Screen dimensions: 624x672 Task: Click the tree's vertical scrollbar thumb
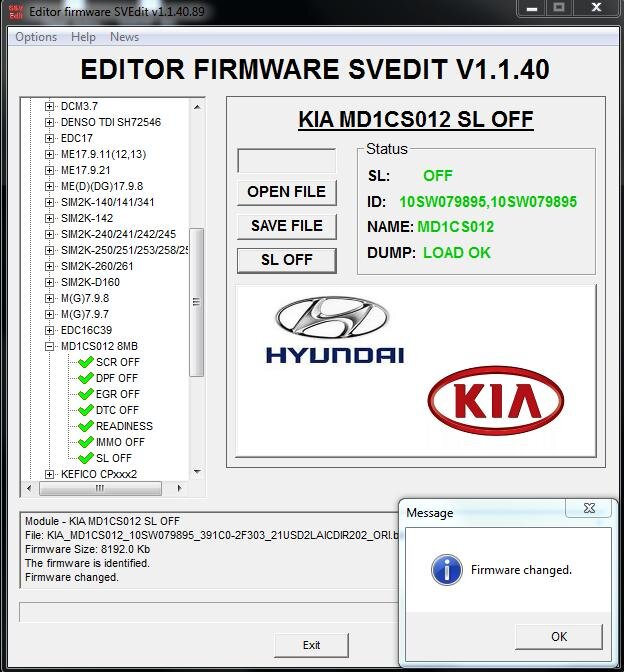pos(197,302)
